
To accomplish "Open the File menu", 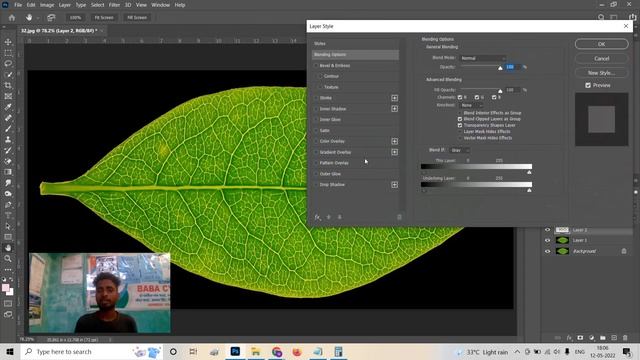I will (x=18, y=5).
